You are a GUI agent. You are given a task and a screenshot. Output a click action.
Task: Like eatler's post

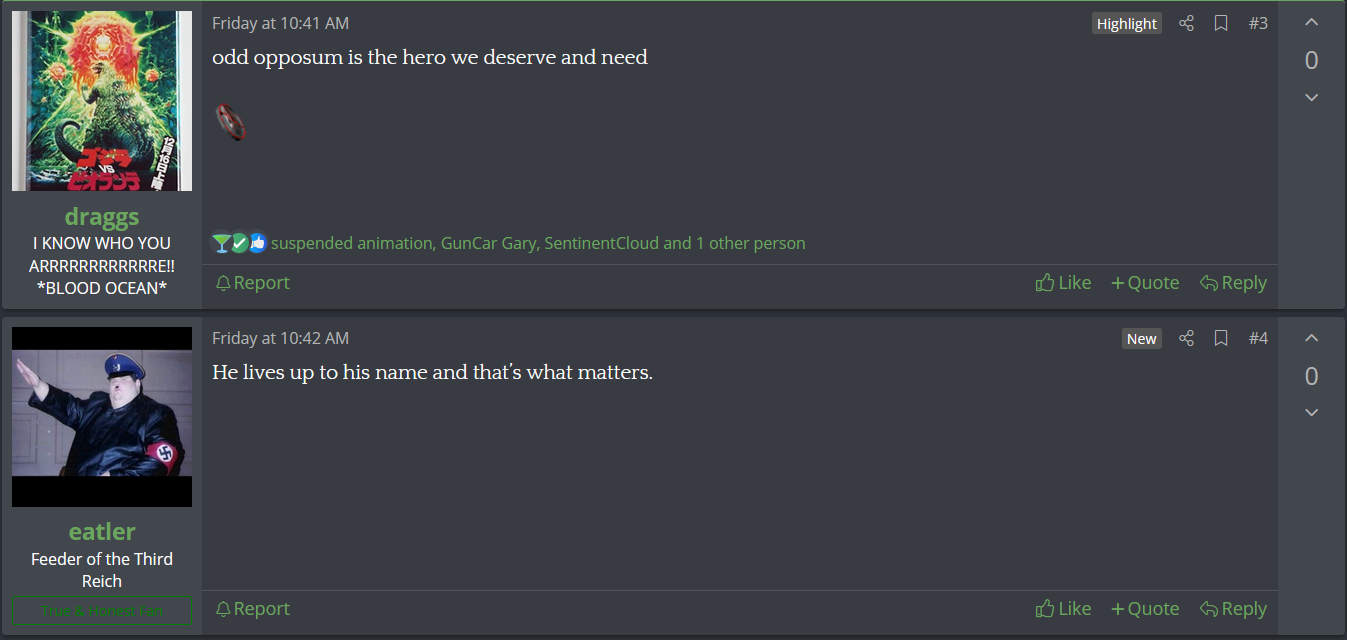(x=1063, y=609)
